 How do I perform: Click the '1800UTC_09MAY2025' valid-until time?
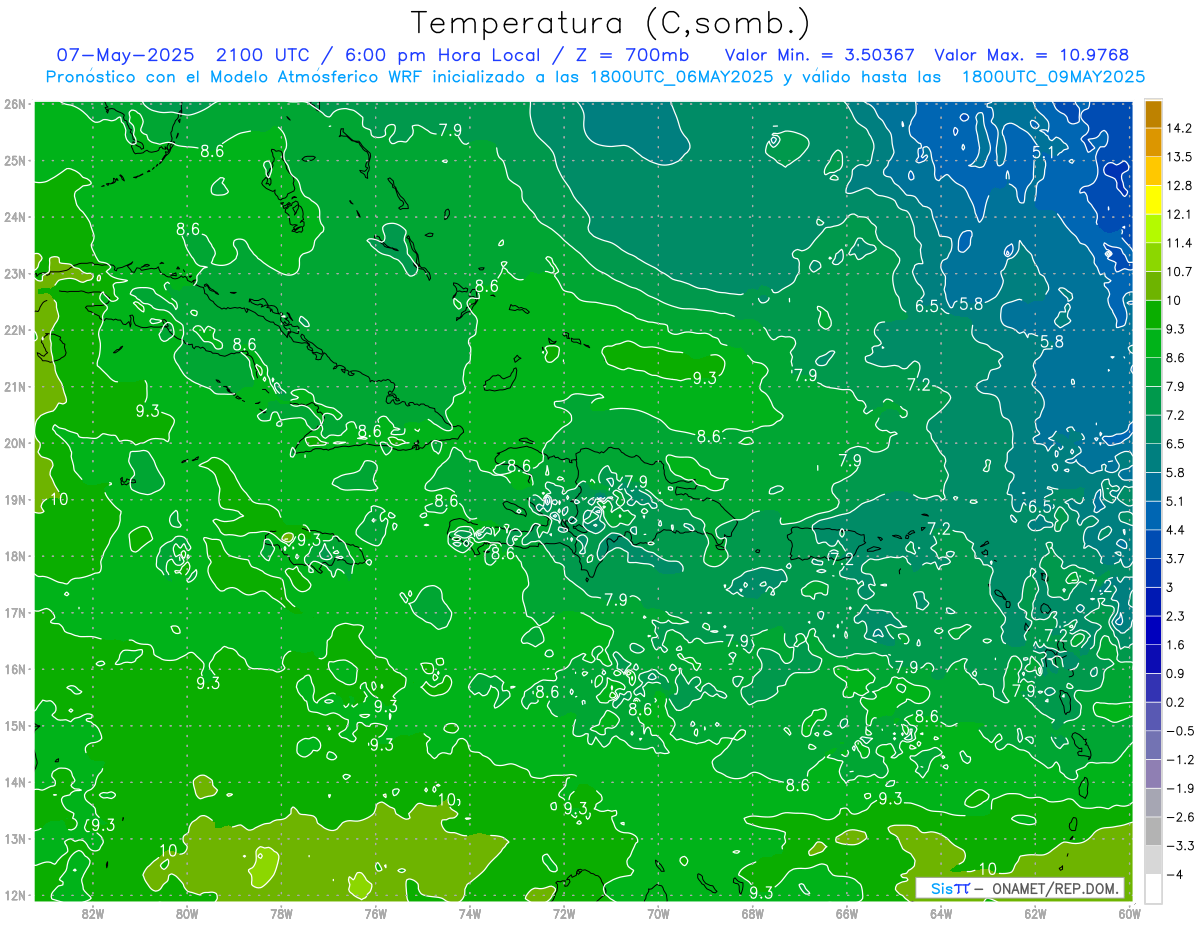click(x=1053, y=77)
